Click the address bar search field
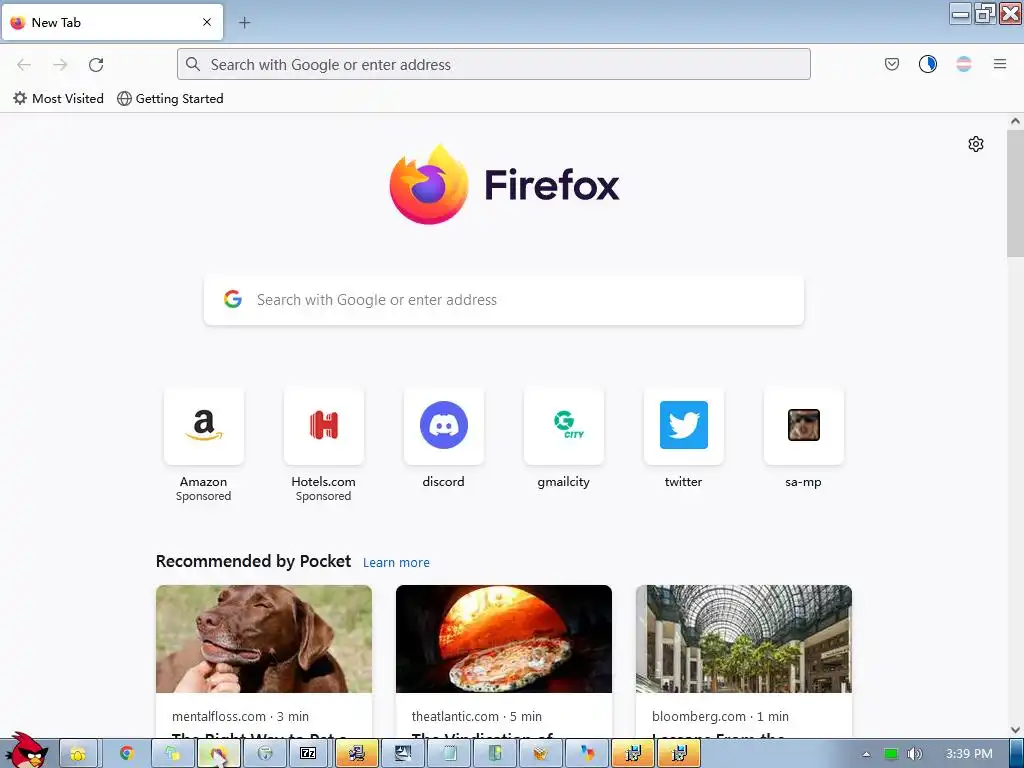1024x768 pixels. click(x=494, y=64)
